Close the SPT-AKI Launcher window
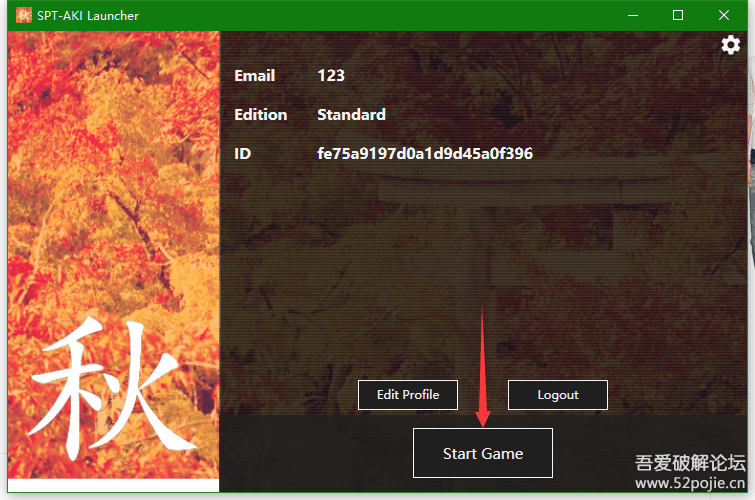Image resolution: width=755 pixels, height=500 pixels. point(724,15)
